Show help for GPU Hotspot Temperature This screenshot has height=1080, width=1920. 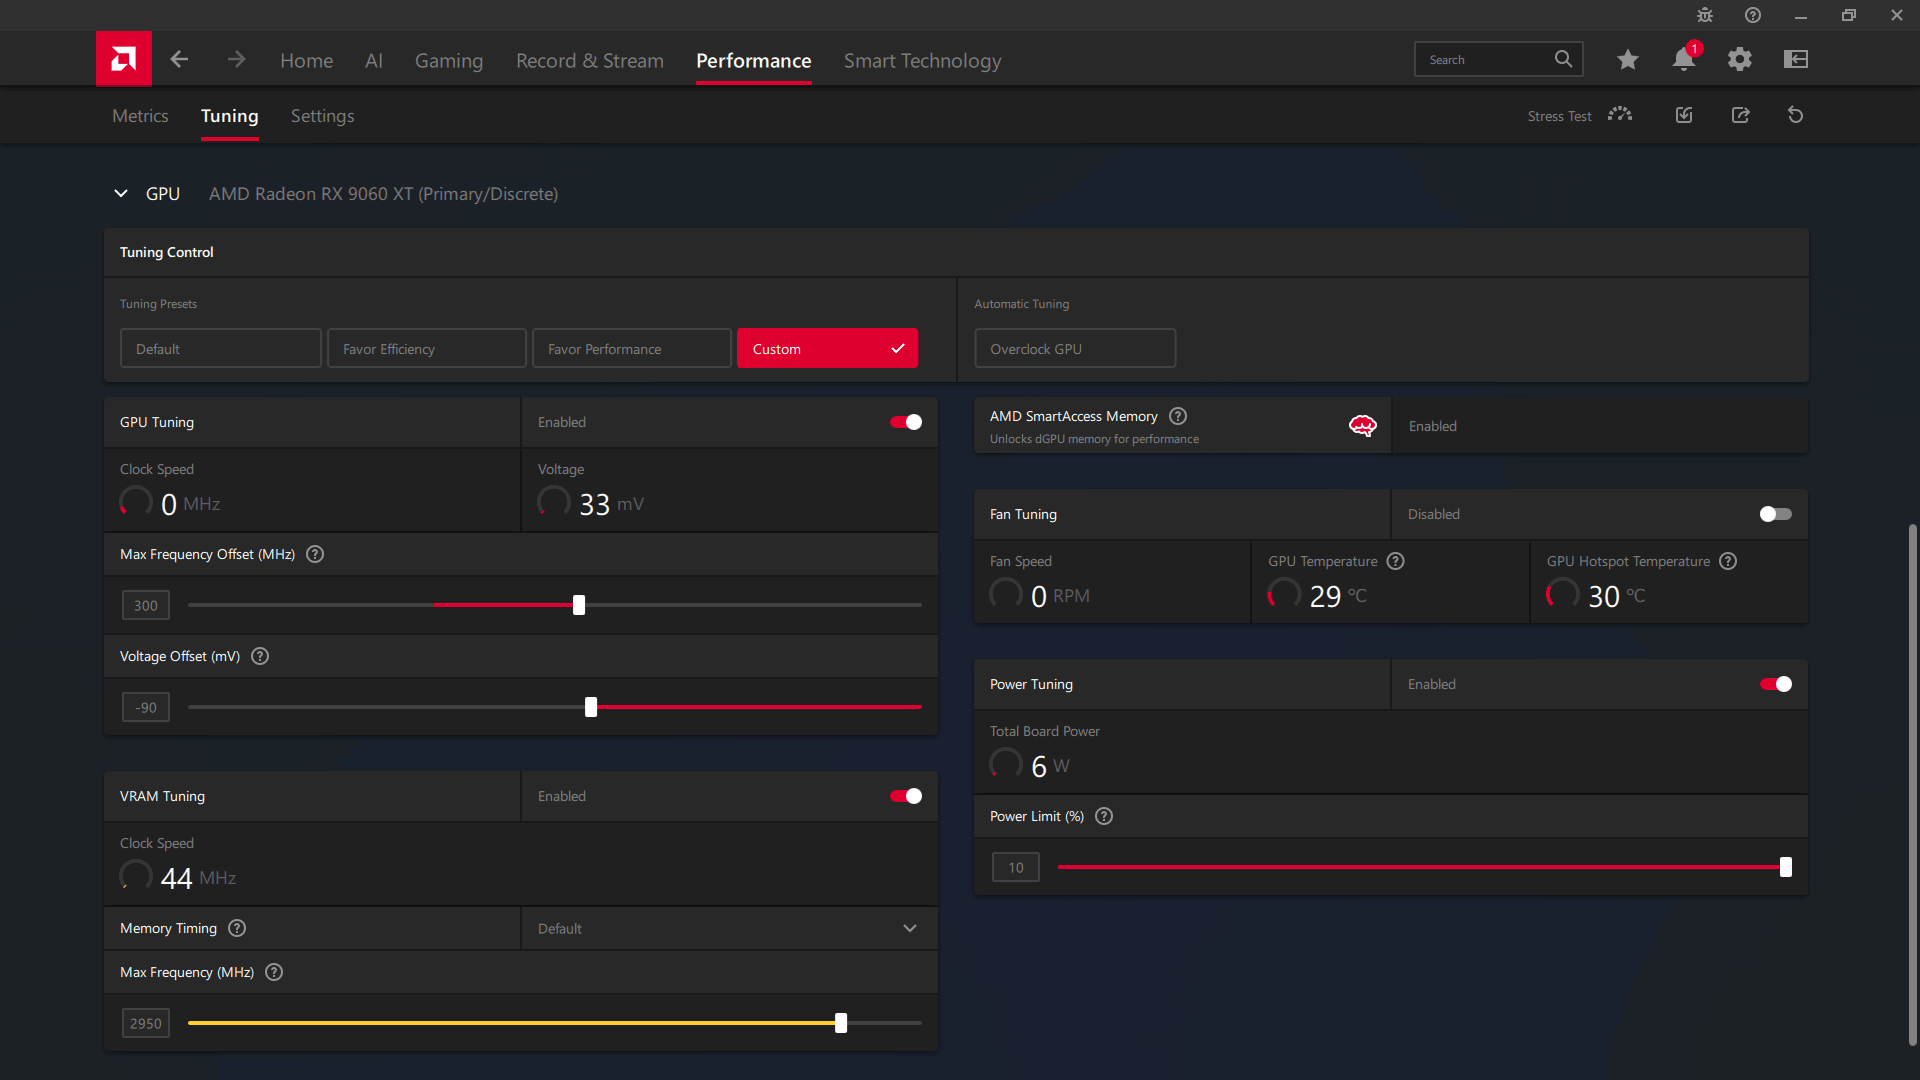pos(1728,561)
